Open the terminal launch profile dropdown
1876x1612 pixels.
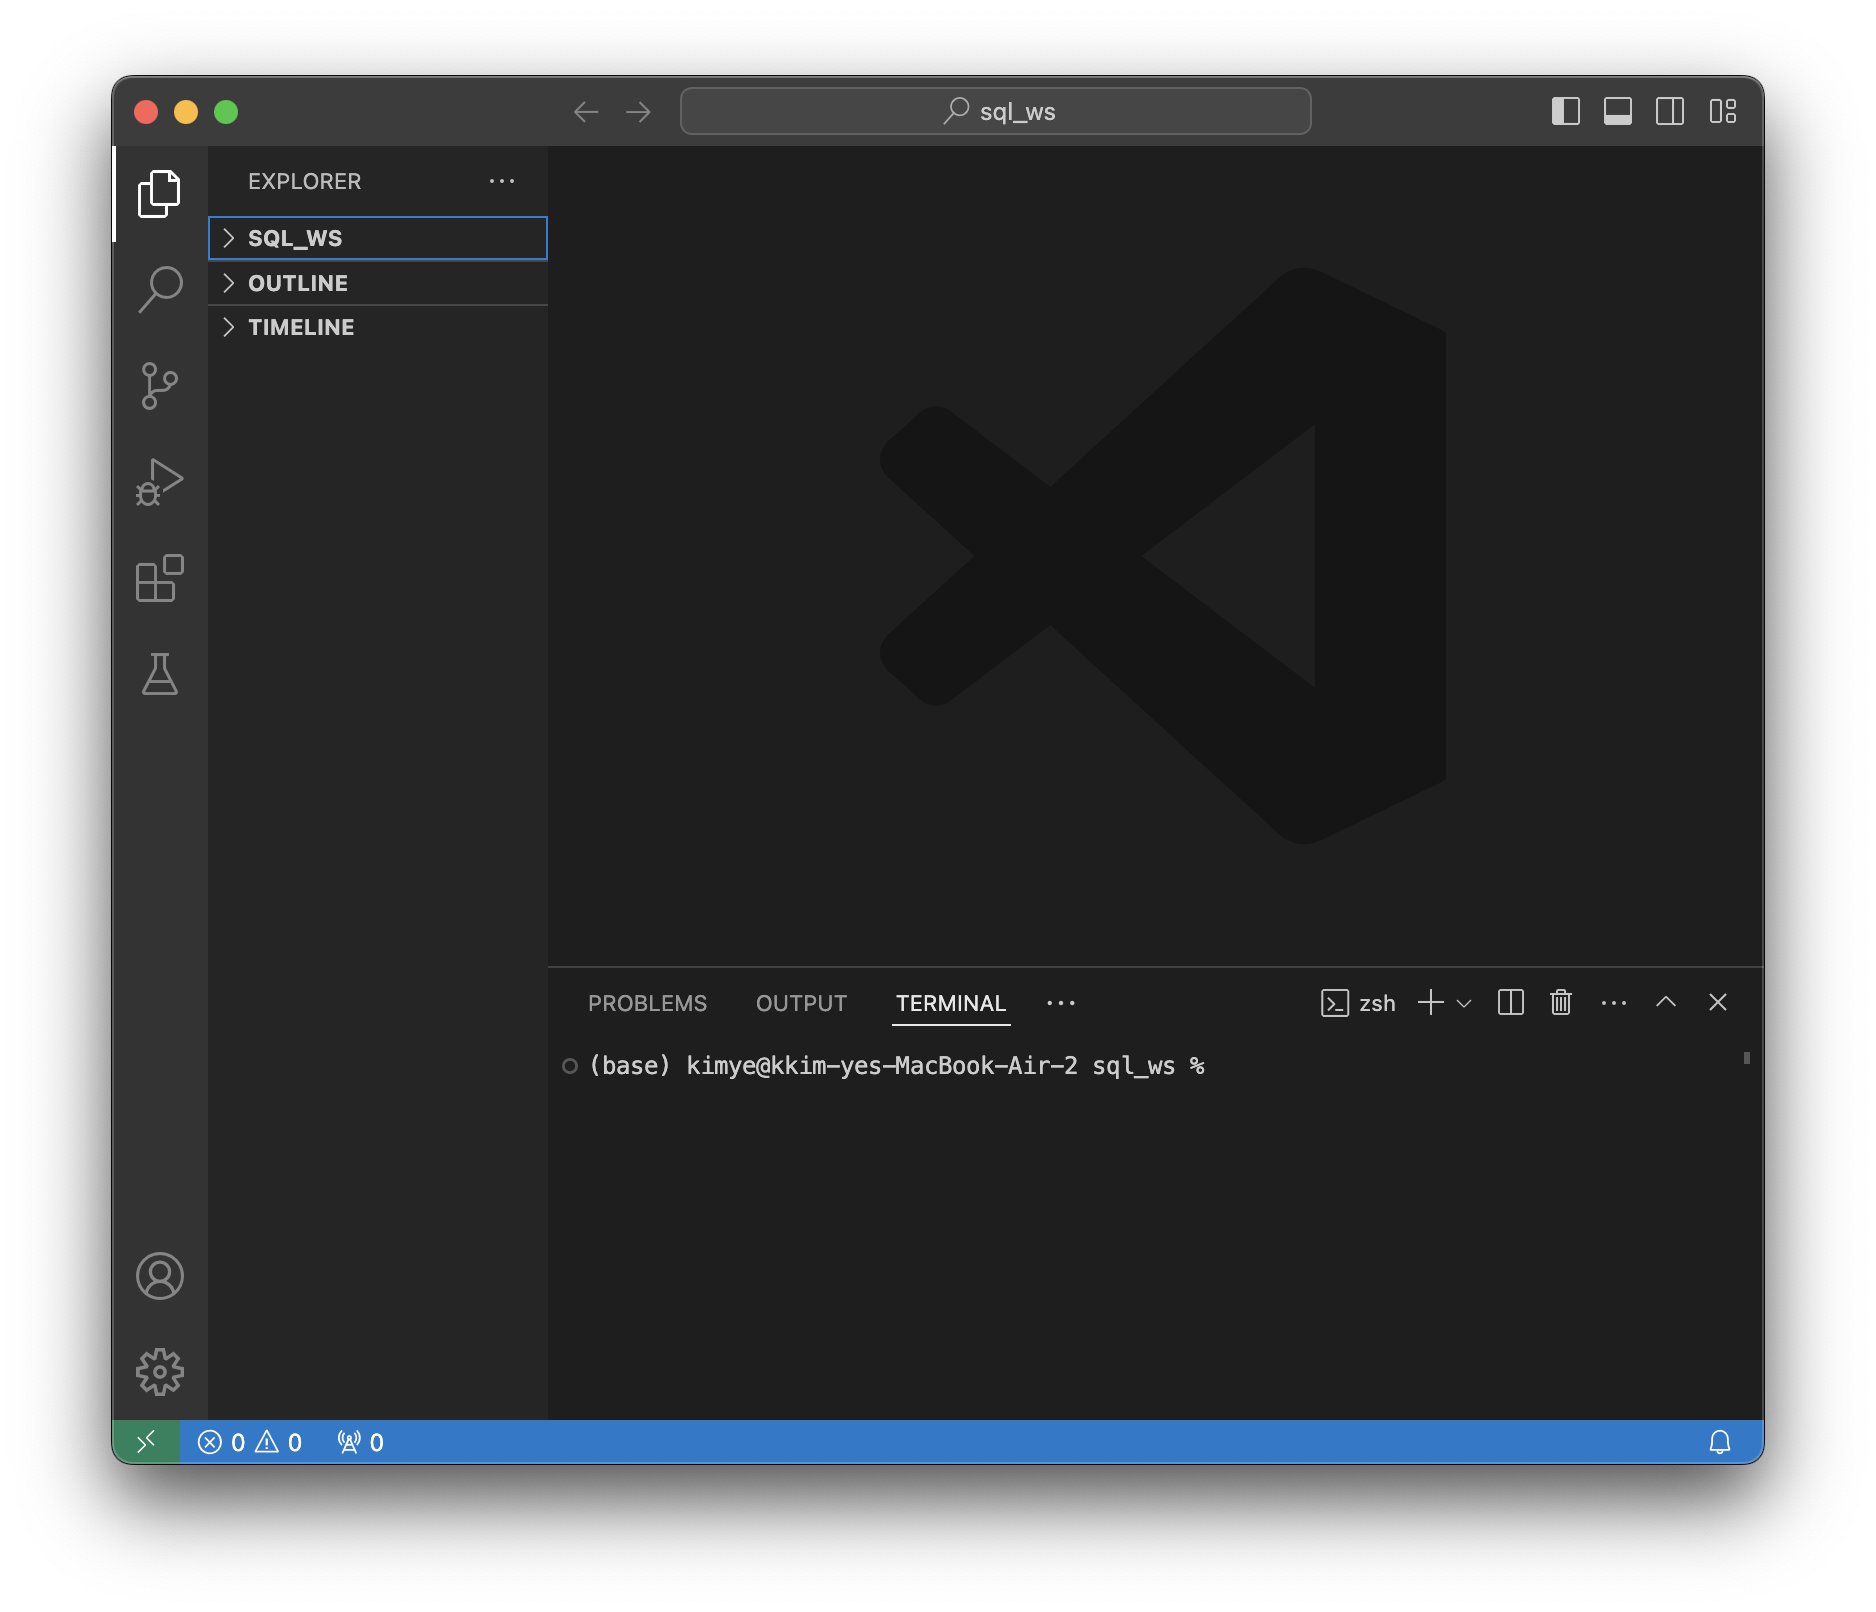tap(1464, 1003)
